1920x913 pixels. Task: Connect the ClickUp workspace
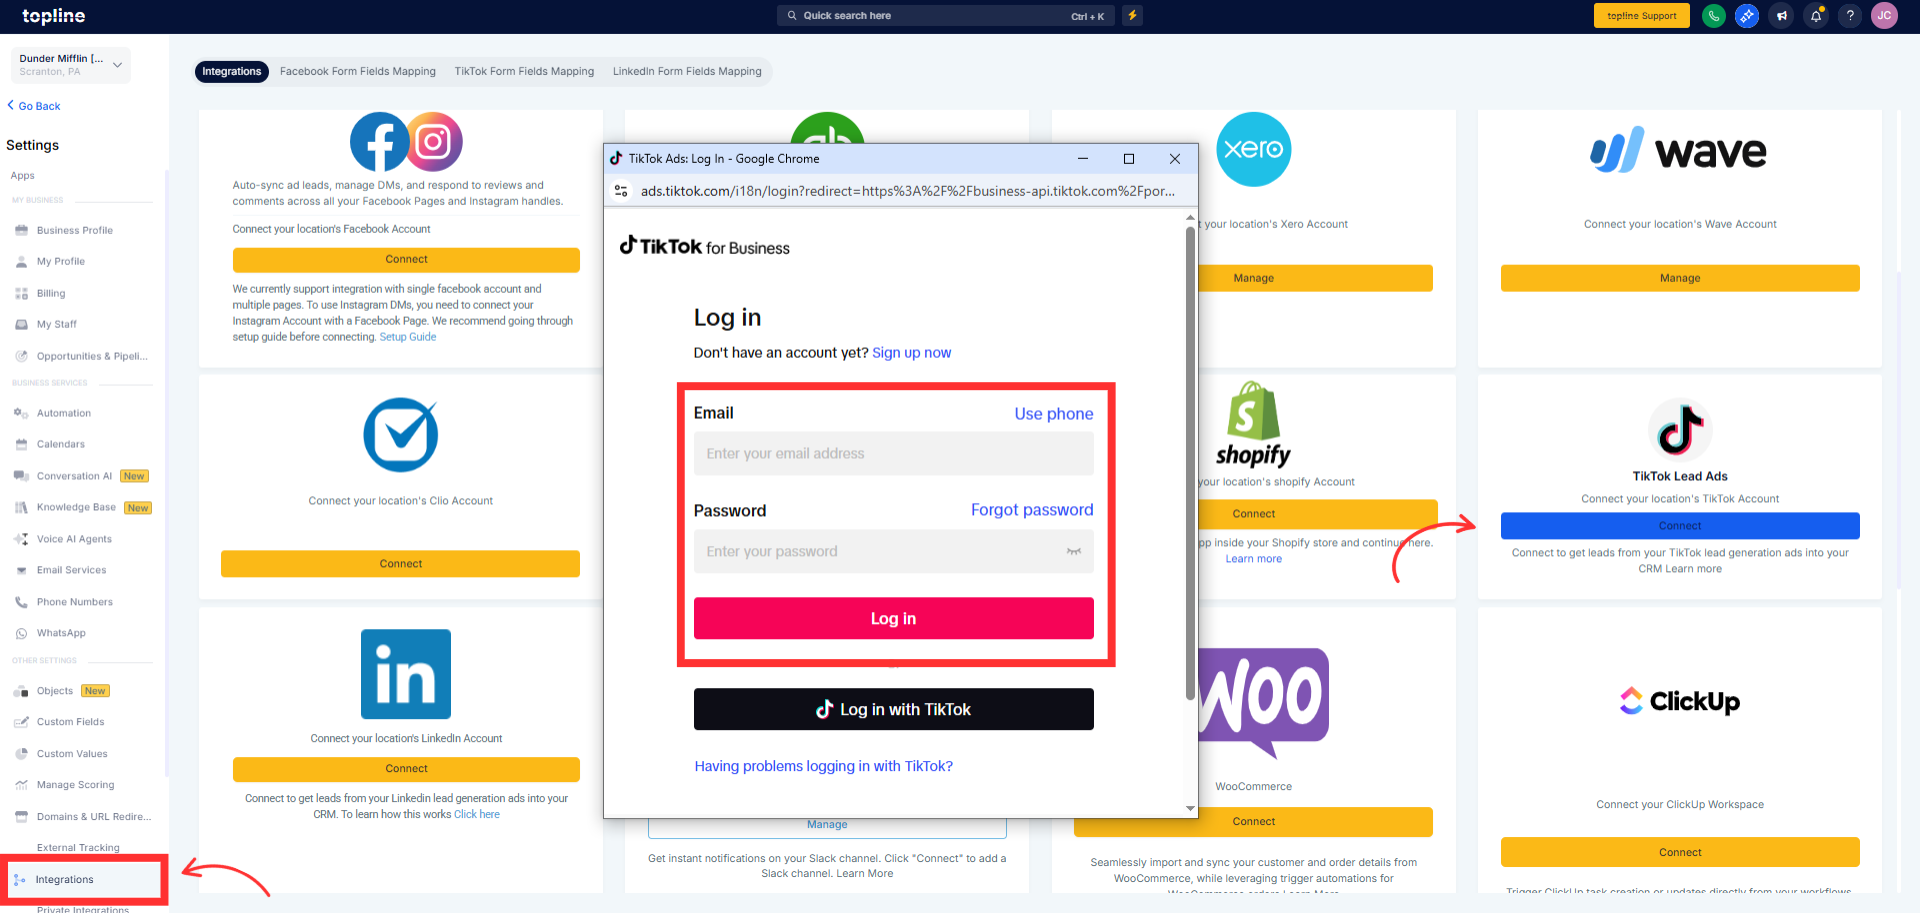[x=1680, y=853]
